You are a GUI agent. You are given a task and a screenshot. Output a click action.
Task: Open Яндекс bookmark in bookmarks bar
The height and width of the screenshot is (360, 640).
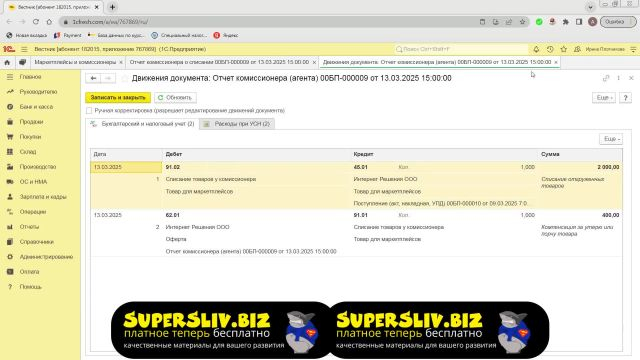click(x=226, y=36)
